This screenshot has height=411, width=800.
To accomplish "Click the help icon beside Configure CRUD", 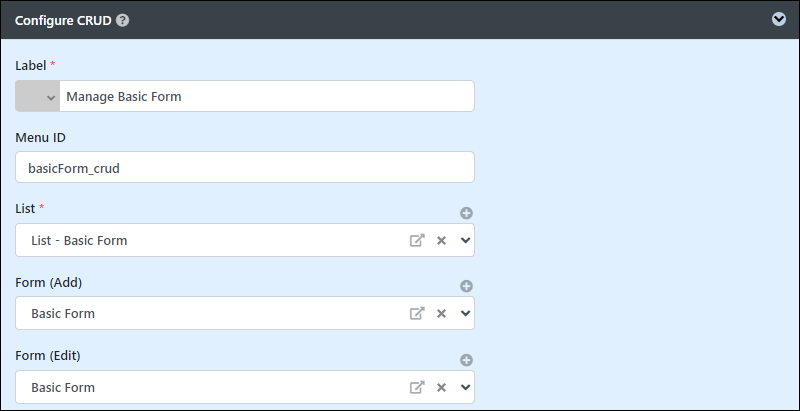I will (x=122, y=20).
